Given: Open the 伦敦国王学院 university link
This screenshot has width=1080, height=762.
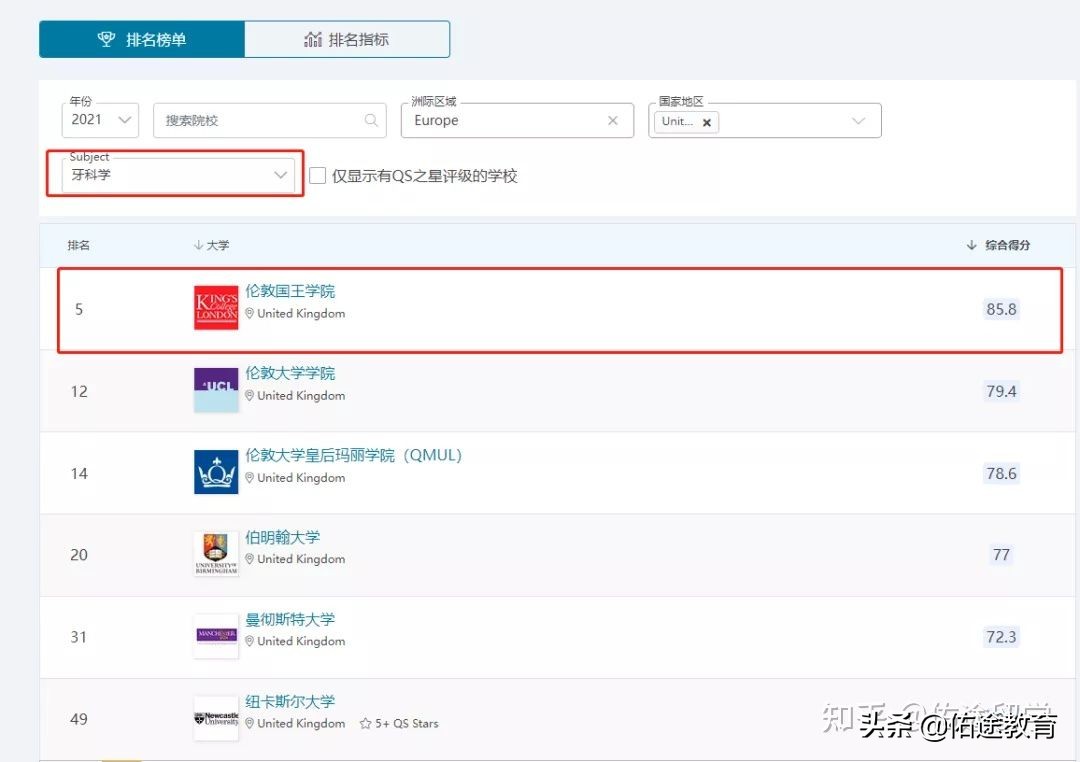Looking at the screenshot, I should coord(290,290).
